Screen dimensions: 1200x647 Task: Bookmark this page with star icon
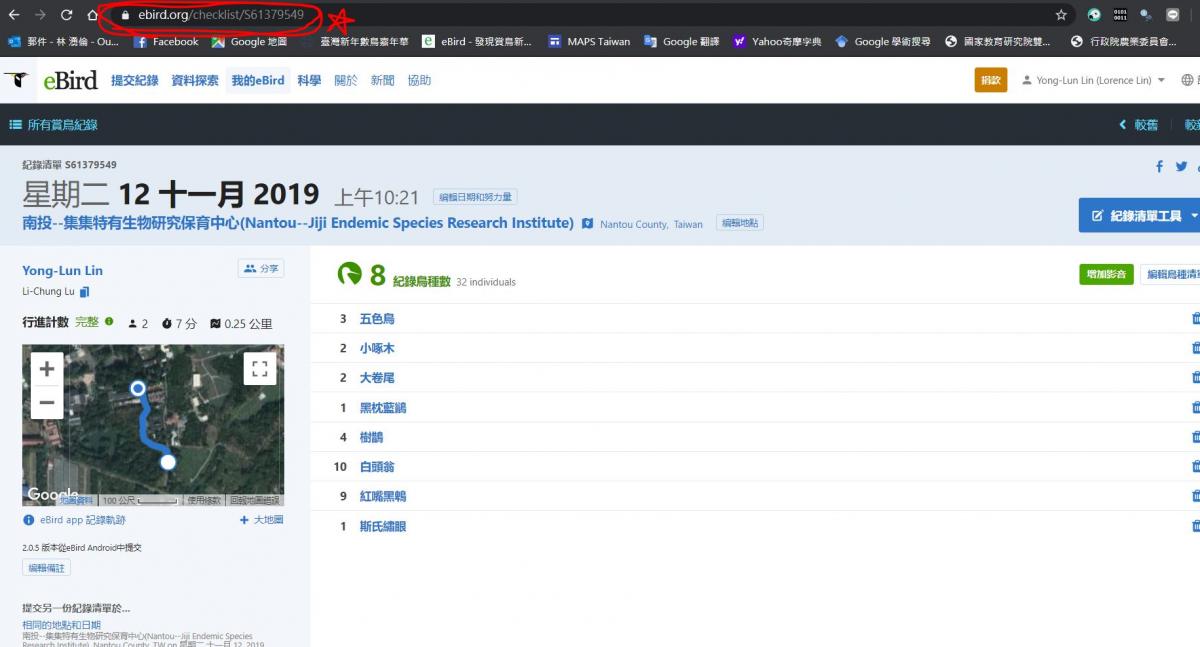[1061, 15]
